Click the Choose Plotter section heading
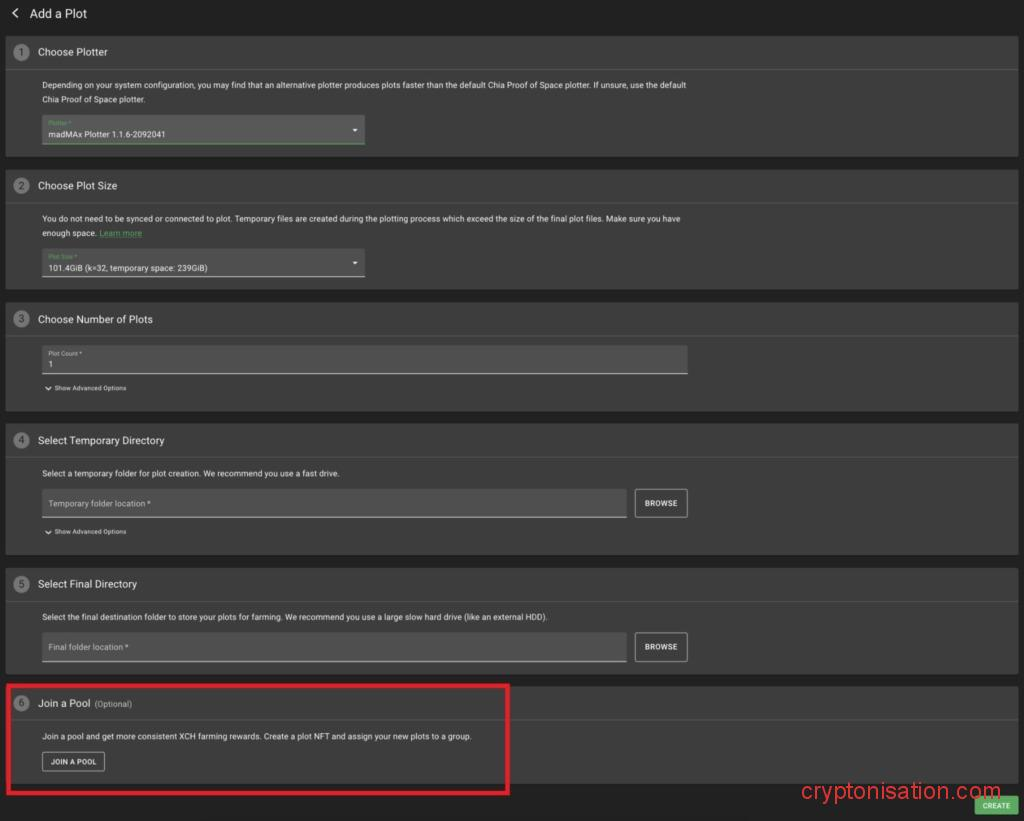 click(x=73, y=52)
